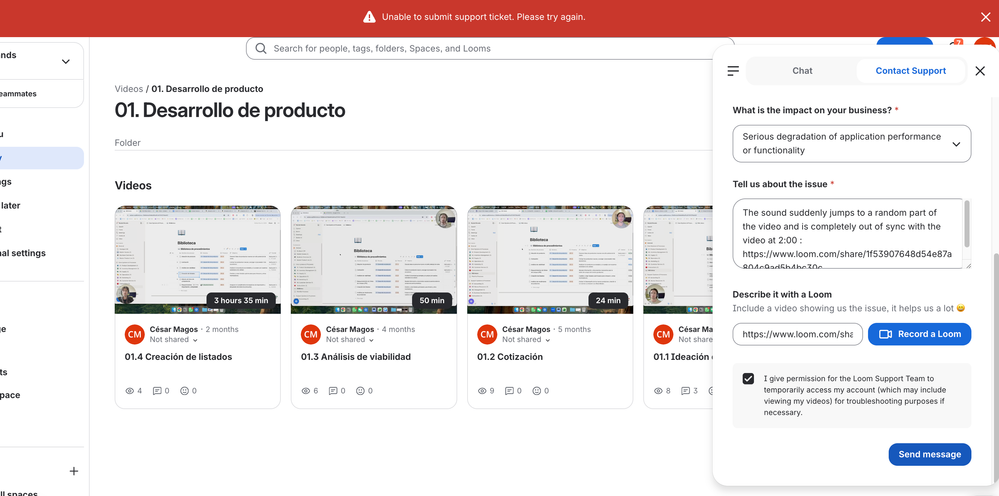Image resolution: width=999 pixels, height=496 pixels.
Task: Click the Send message button
Action: pos(930,455)
